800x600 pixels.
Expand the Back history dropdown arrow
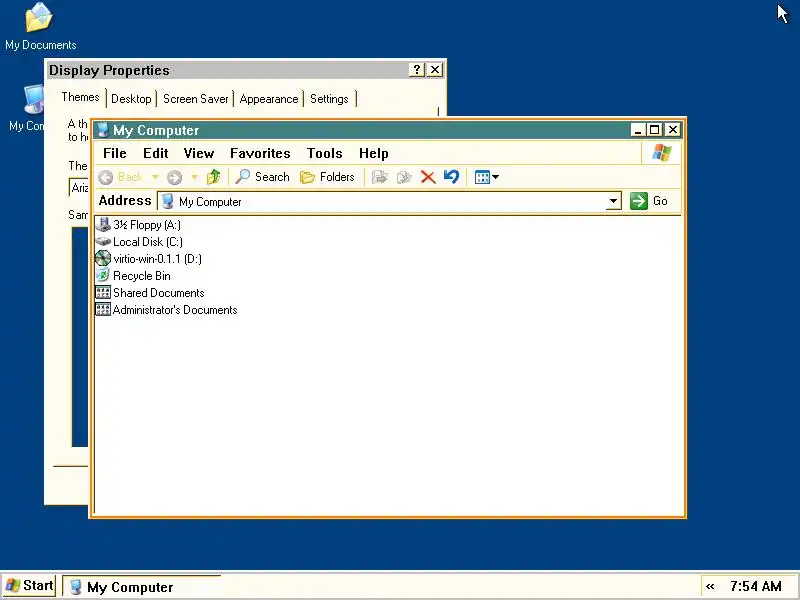click(x=155, y=177)
